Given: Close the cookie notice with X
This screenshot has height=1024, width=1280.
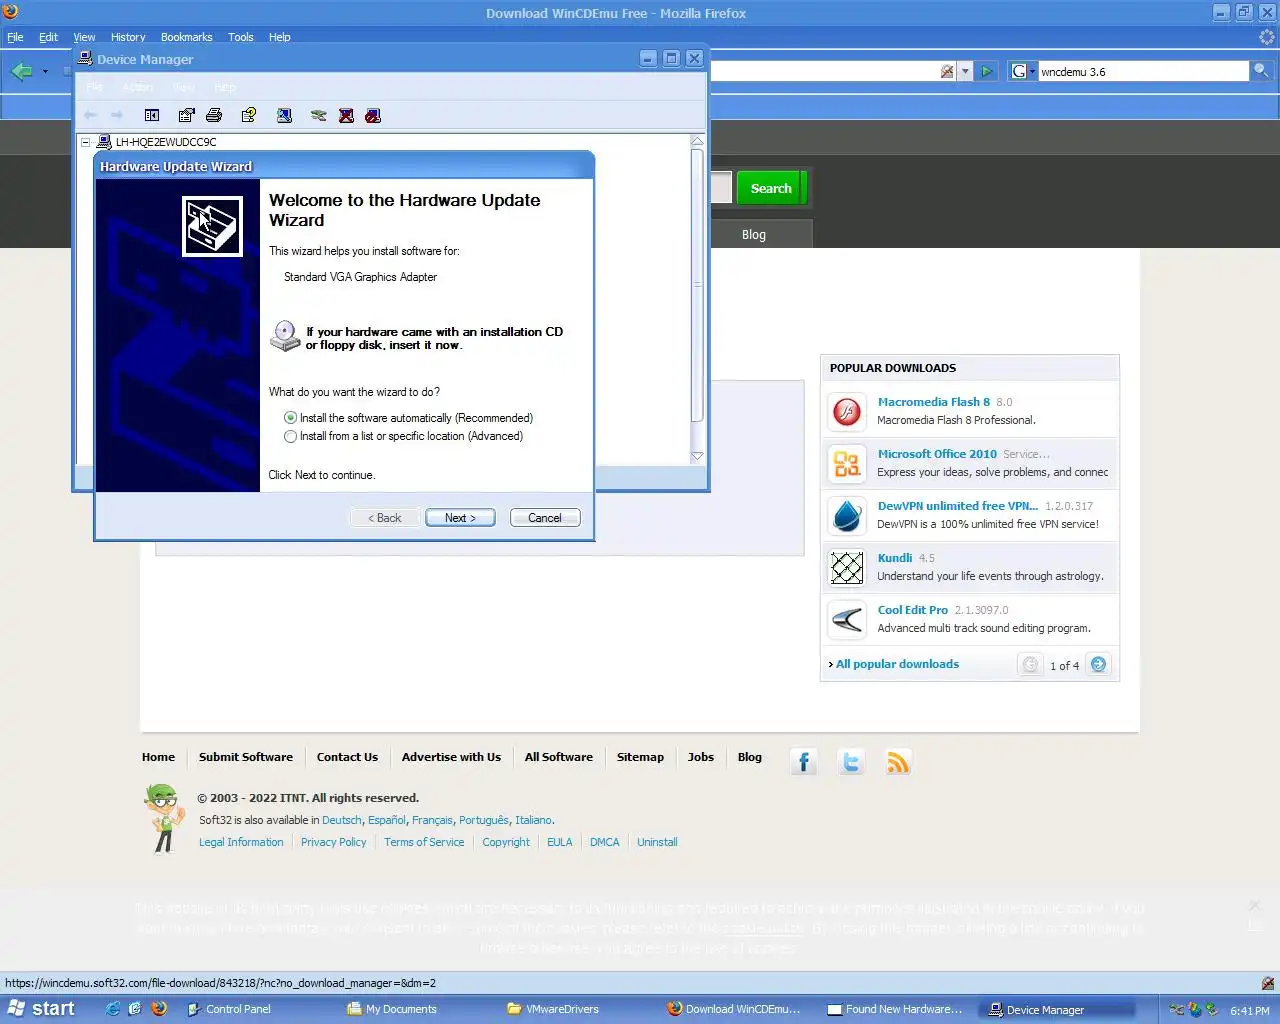Looking at the screenshot, I should (1255, 905).
